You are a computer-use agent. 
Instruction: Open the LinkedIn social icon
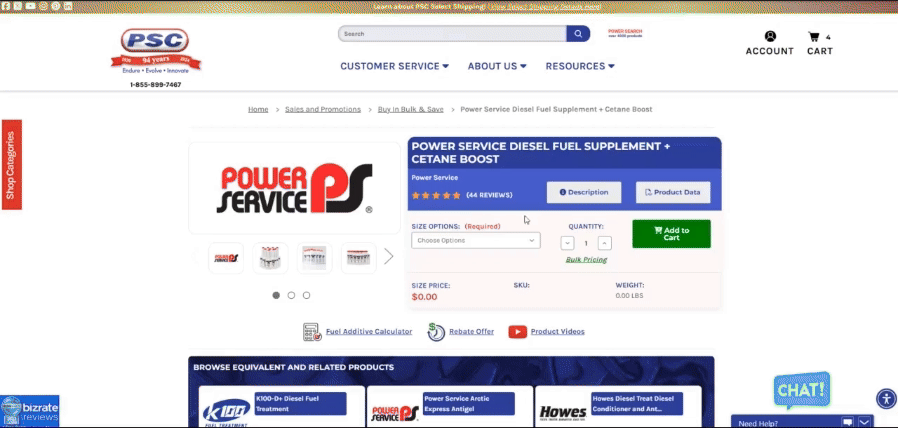pyautogui.click(x=68, y=6)
